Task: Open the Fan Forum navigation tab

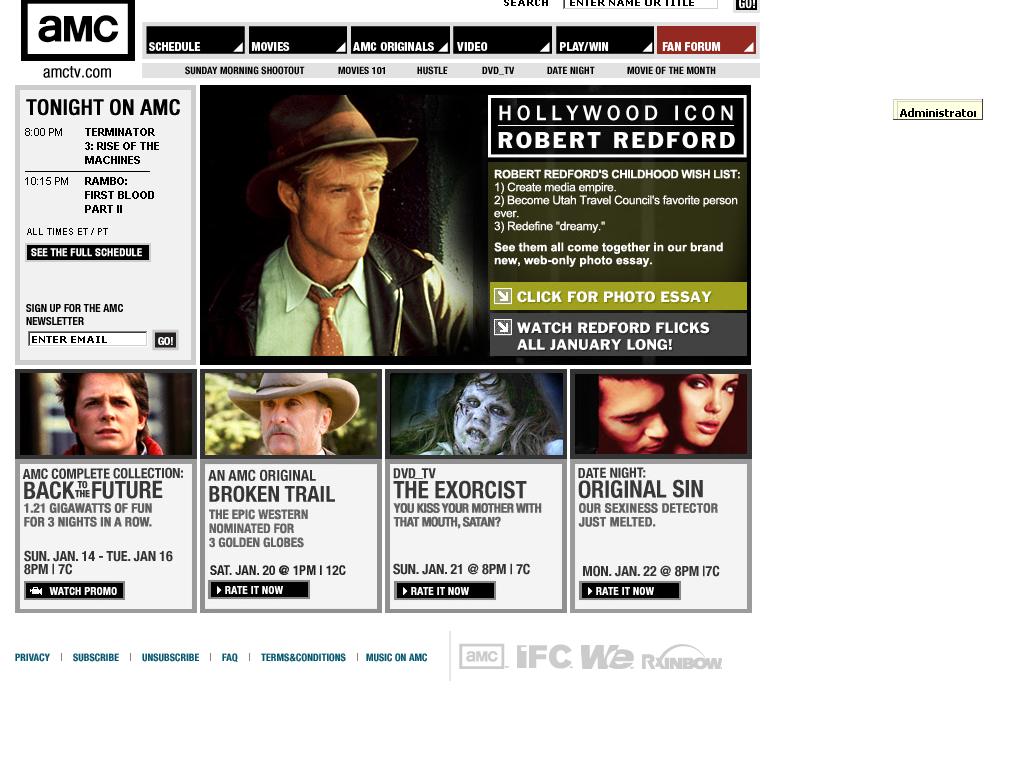Action: pos(706,41)
